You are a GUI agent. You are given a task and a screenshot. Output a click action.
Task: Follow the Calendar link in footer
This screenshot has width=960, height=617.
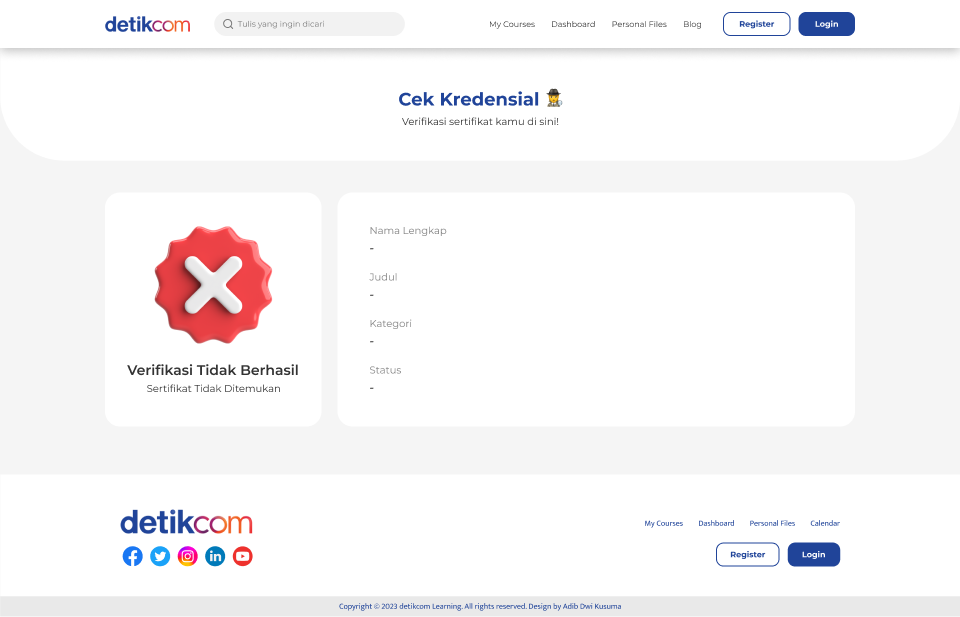(825, 523)
